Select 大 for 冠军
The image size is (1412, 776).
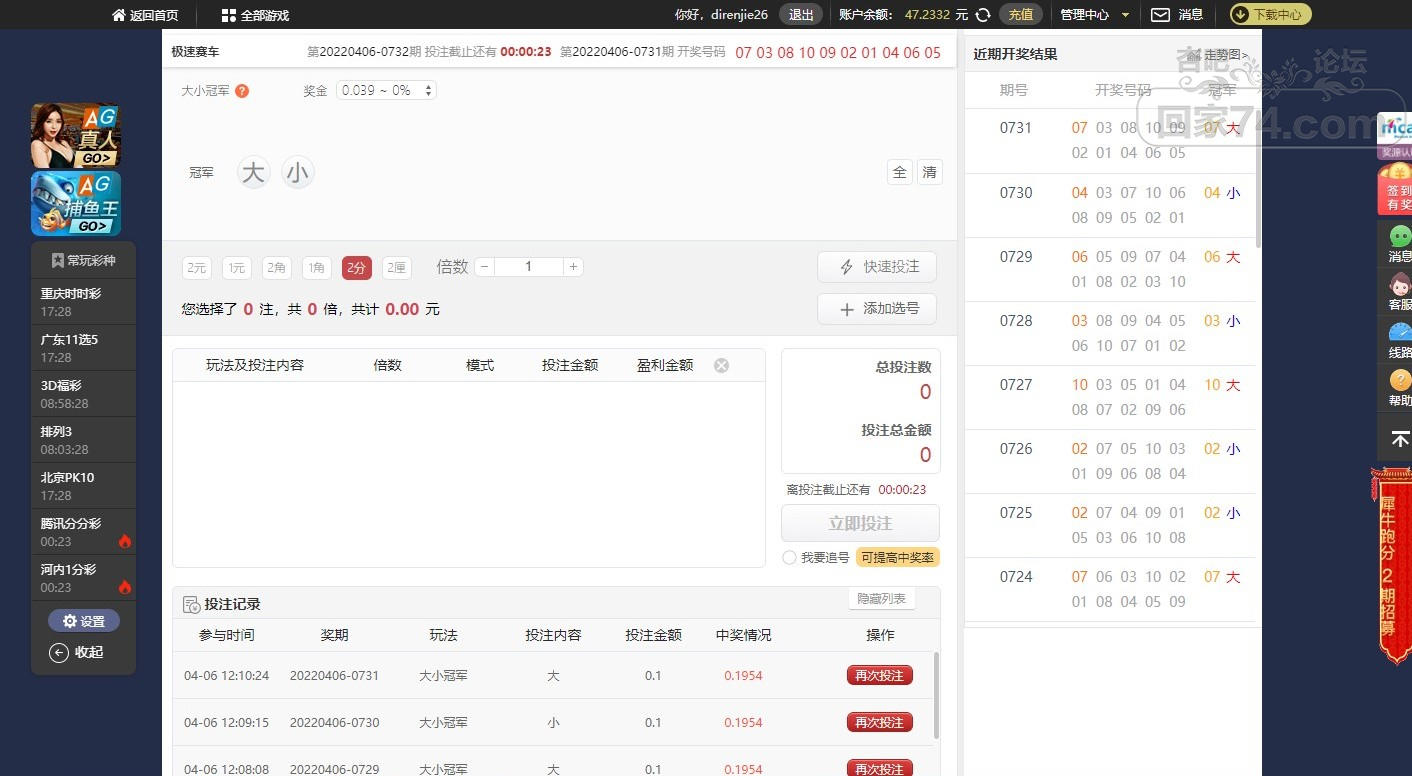[x=254, y=173]
